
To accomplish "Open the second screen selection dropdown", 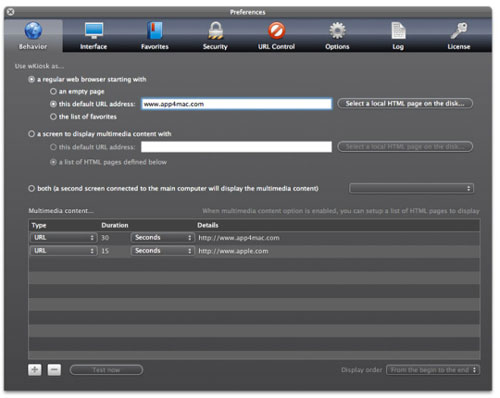I will (411, 188).
